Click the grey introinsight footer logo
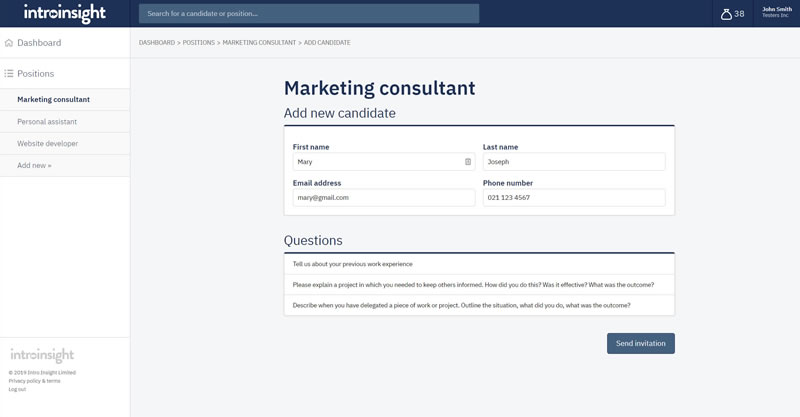Screen dimensions: 800x417 [x=42, y=355]
